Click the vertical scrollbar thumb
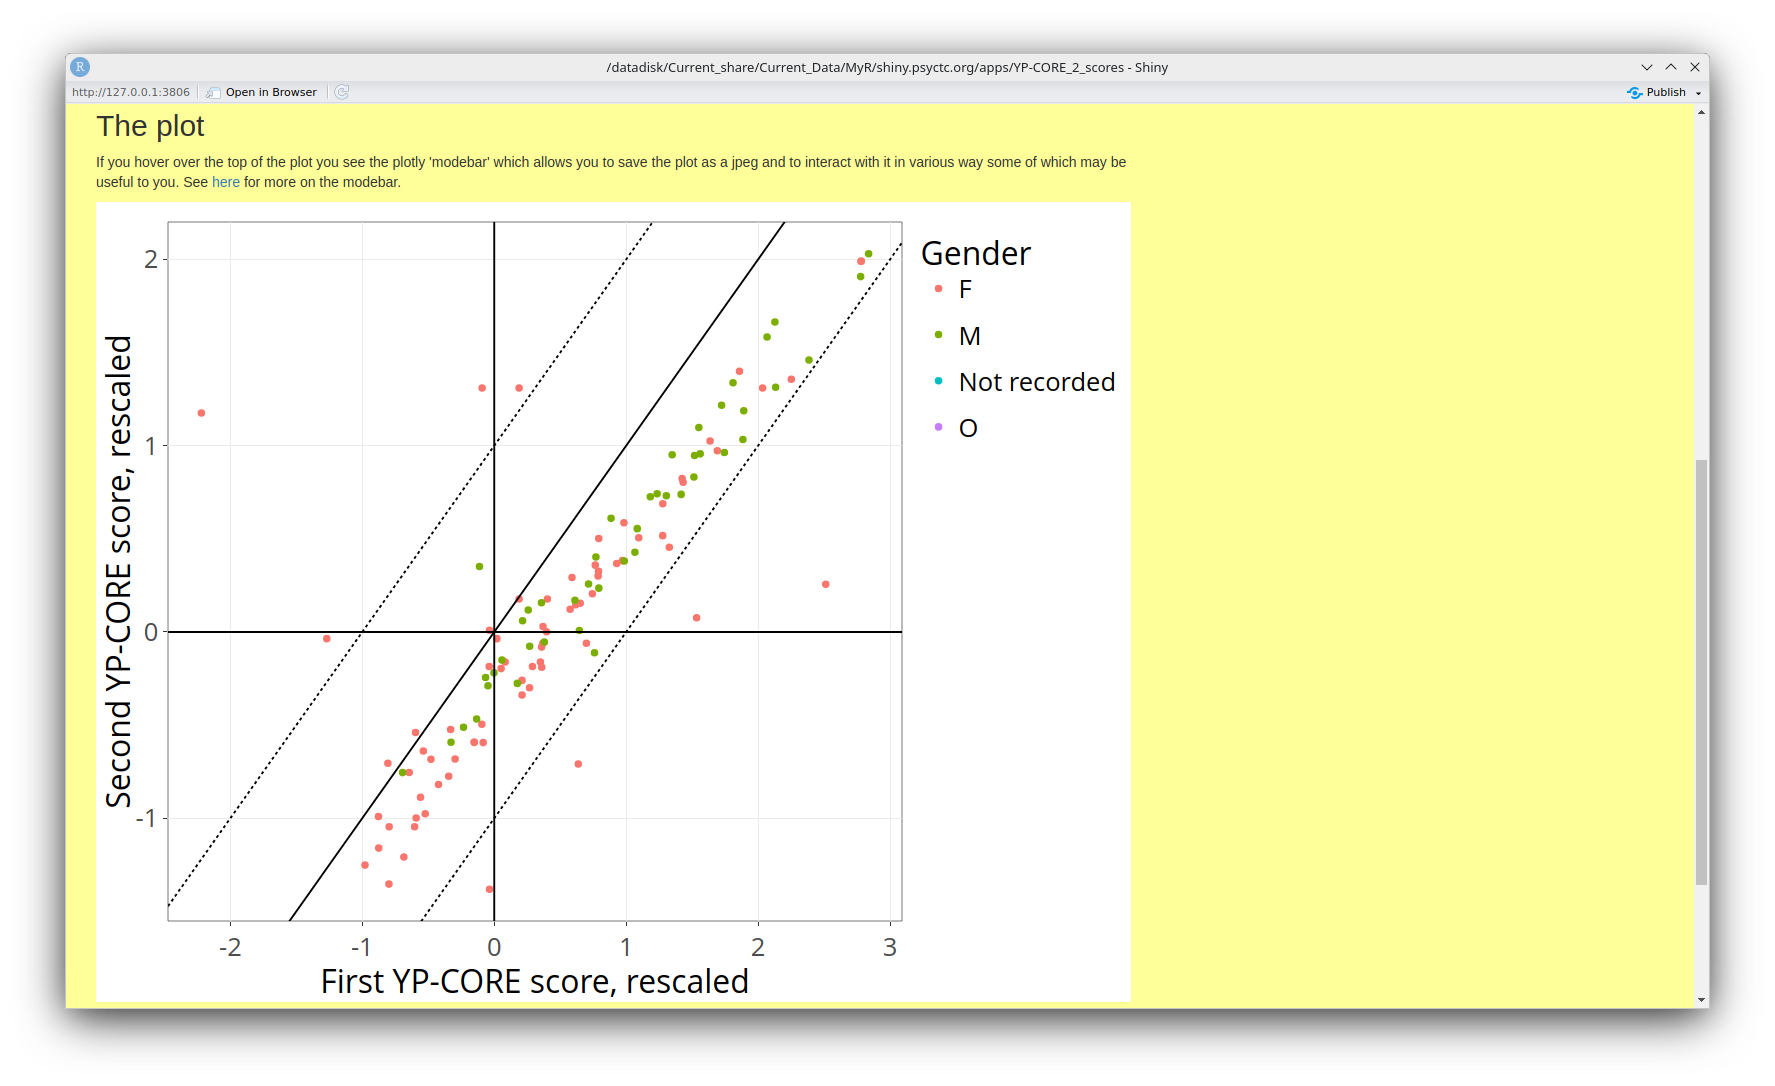Screen dimensions: 1775x1086 (1701, 670)
